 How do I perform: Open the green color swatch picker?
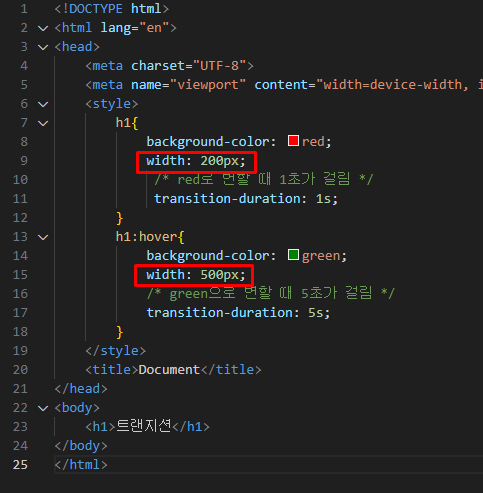293,255
